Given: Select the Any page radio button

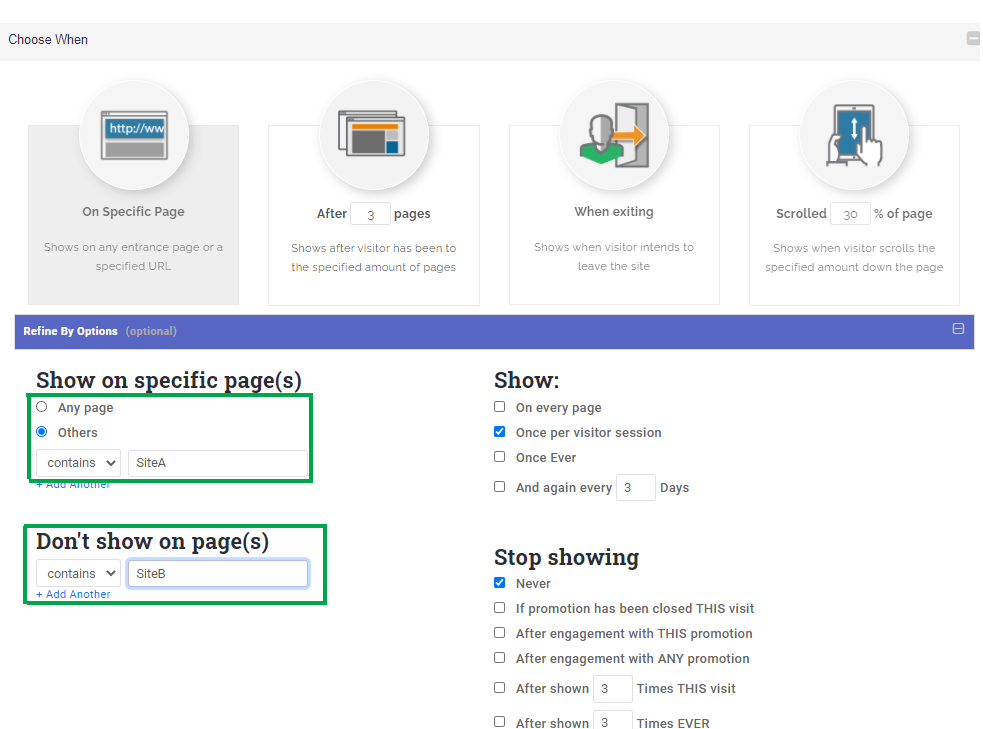Looking at the screenshot, I should (41, 406).
